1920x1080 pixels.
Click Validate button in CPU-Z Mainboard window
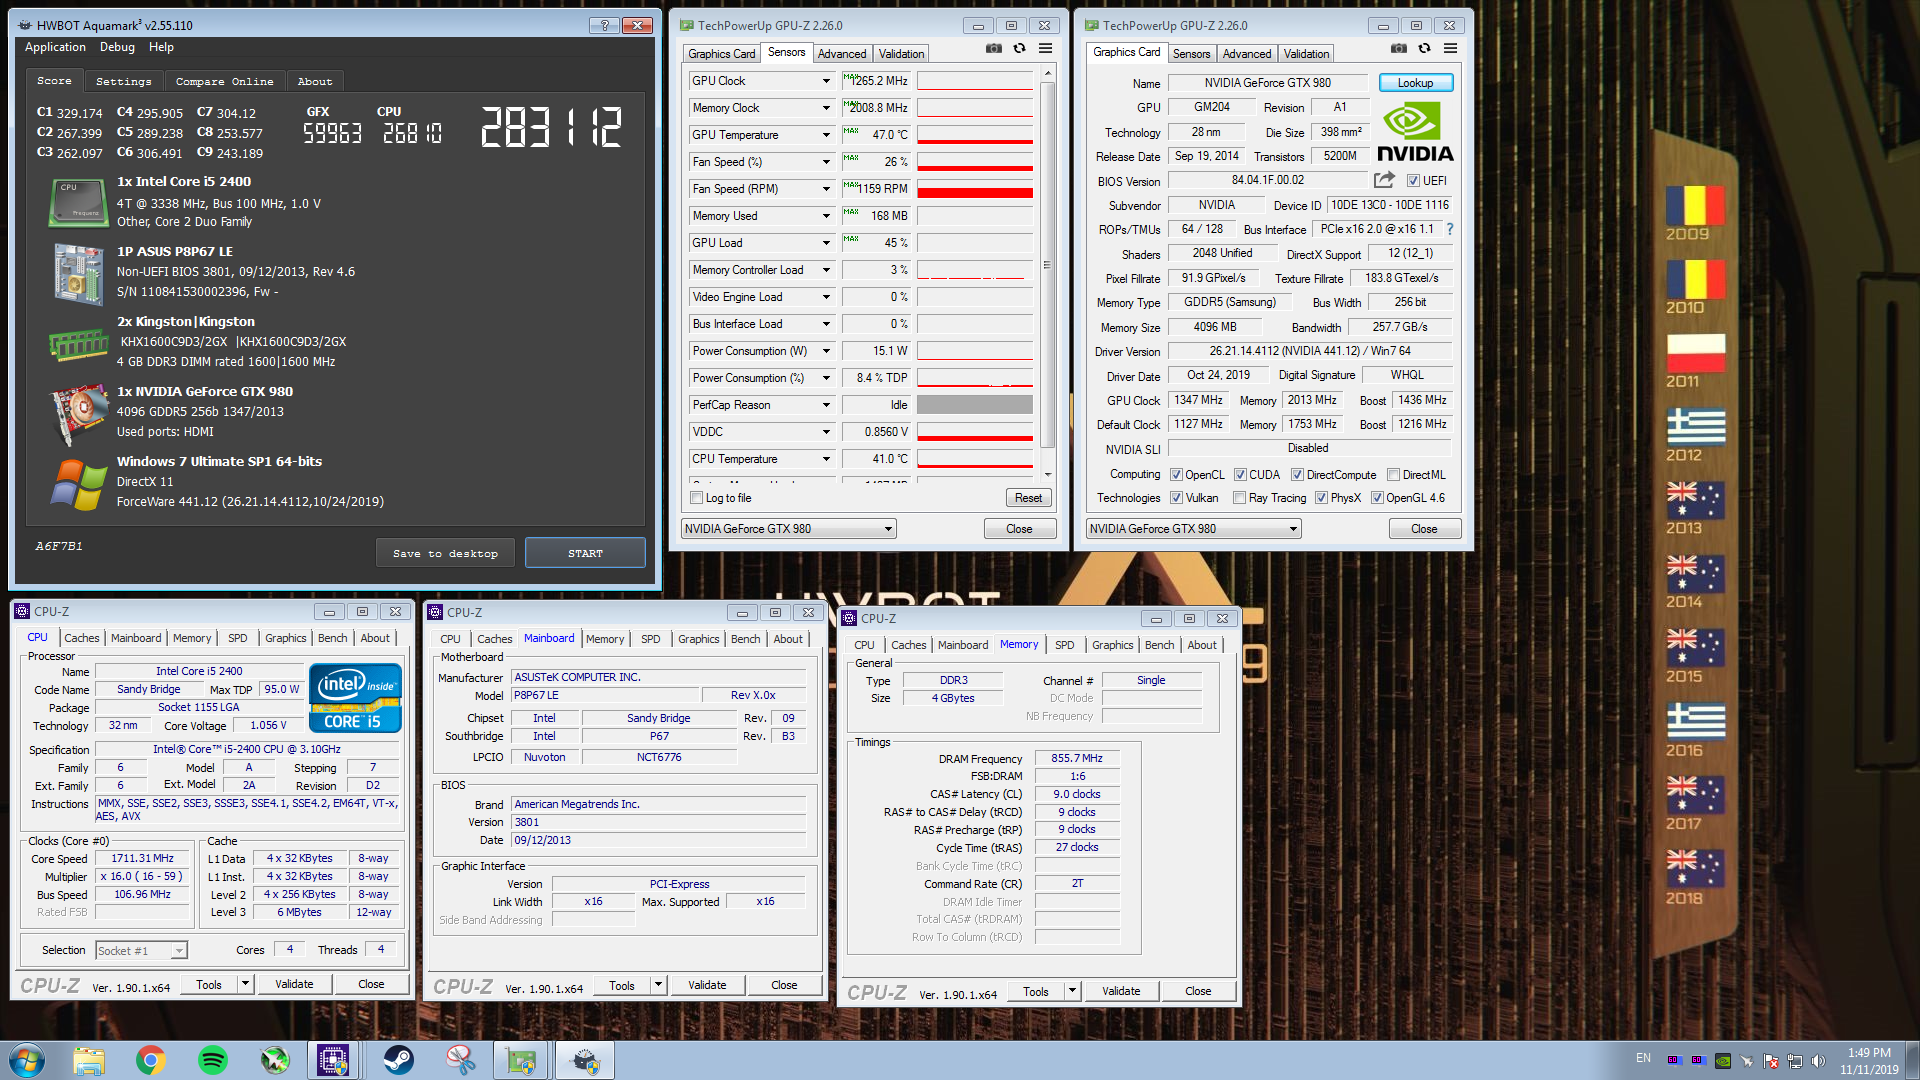click(x=707, y=985)
